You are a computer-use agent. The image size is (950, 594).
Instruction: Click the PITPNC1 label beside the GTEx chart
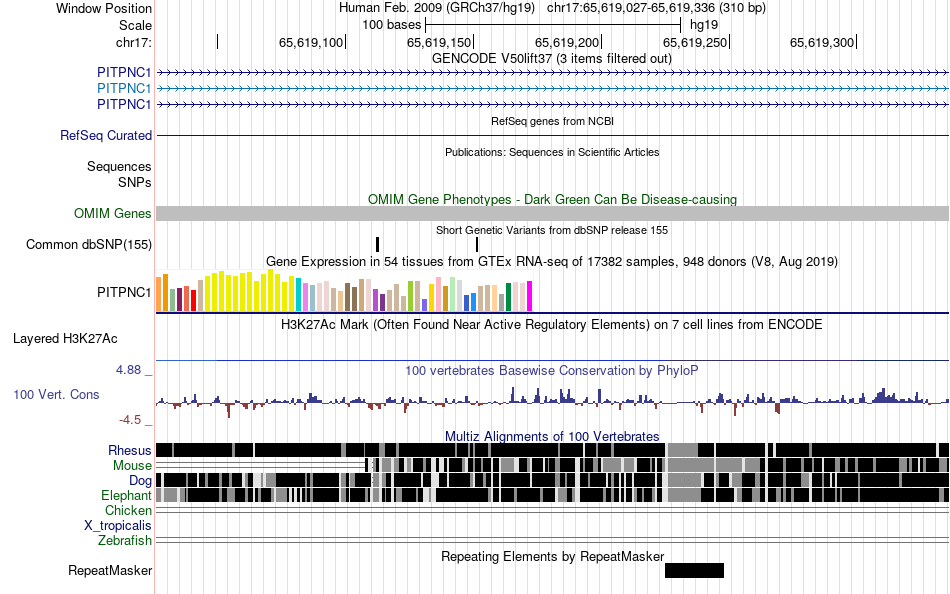pos(124,292)
